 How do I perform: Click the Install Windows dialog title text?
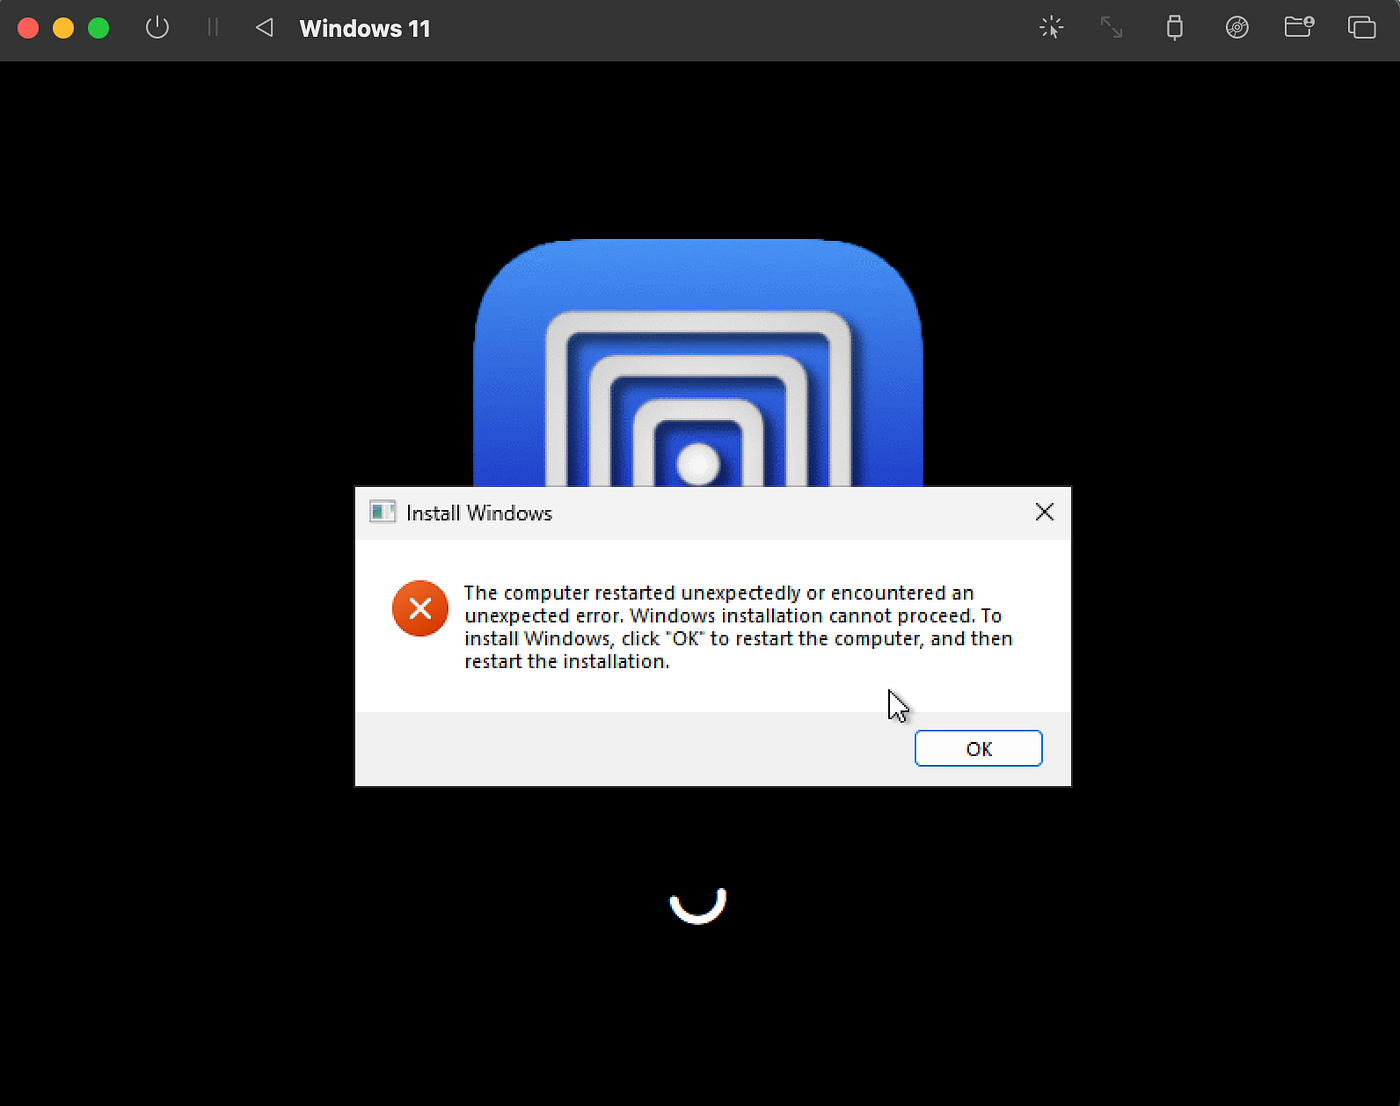click(479, 513)
